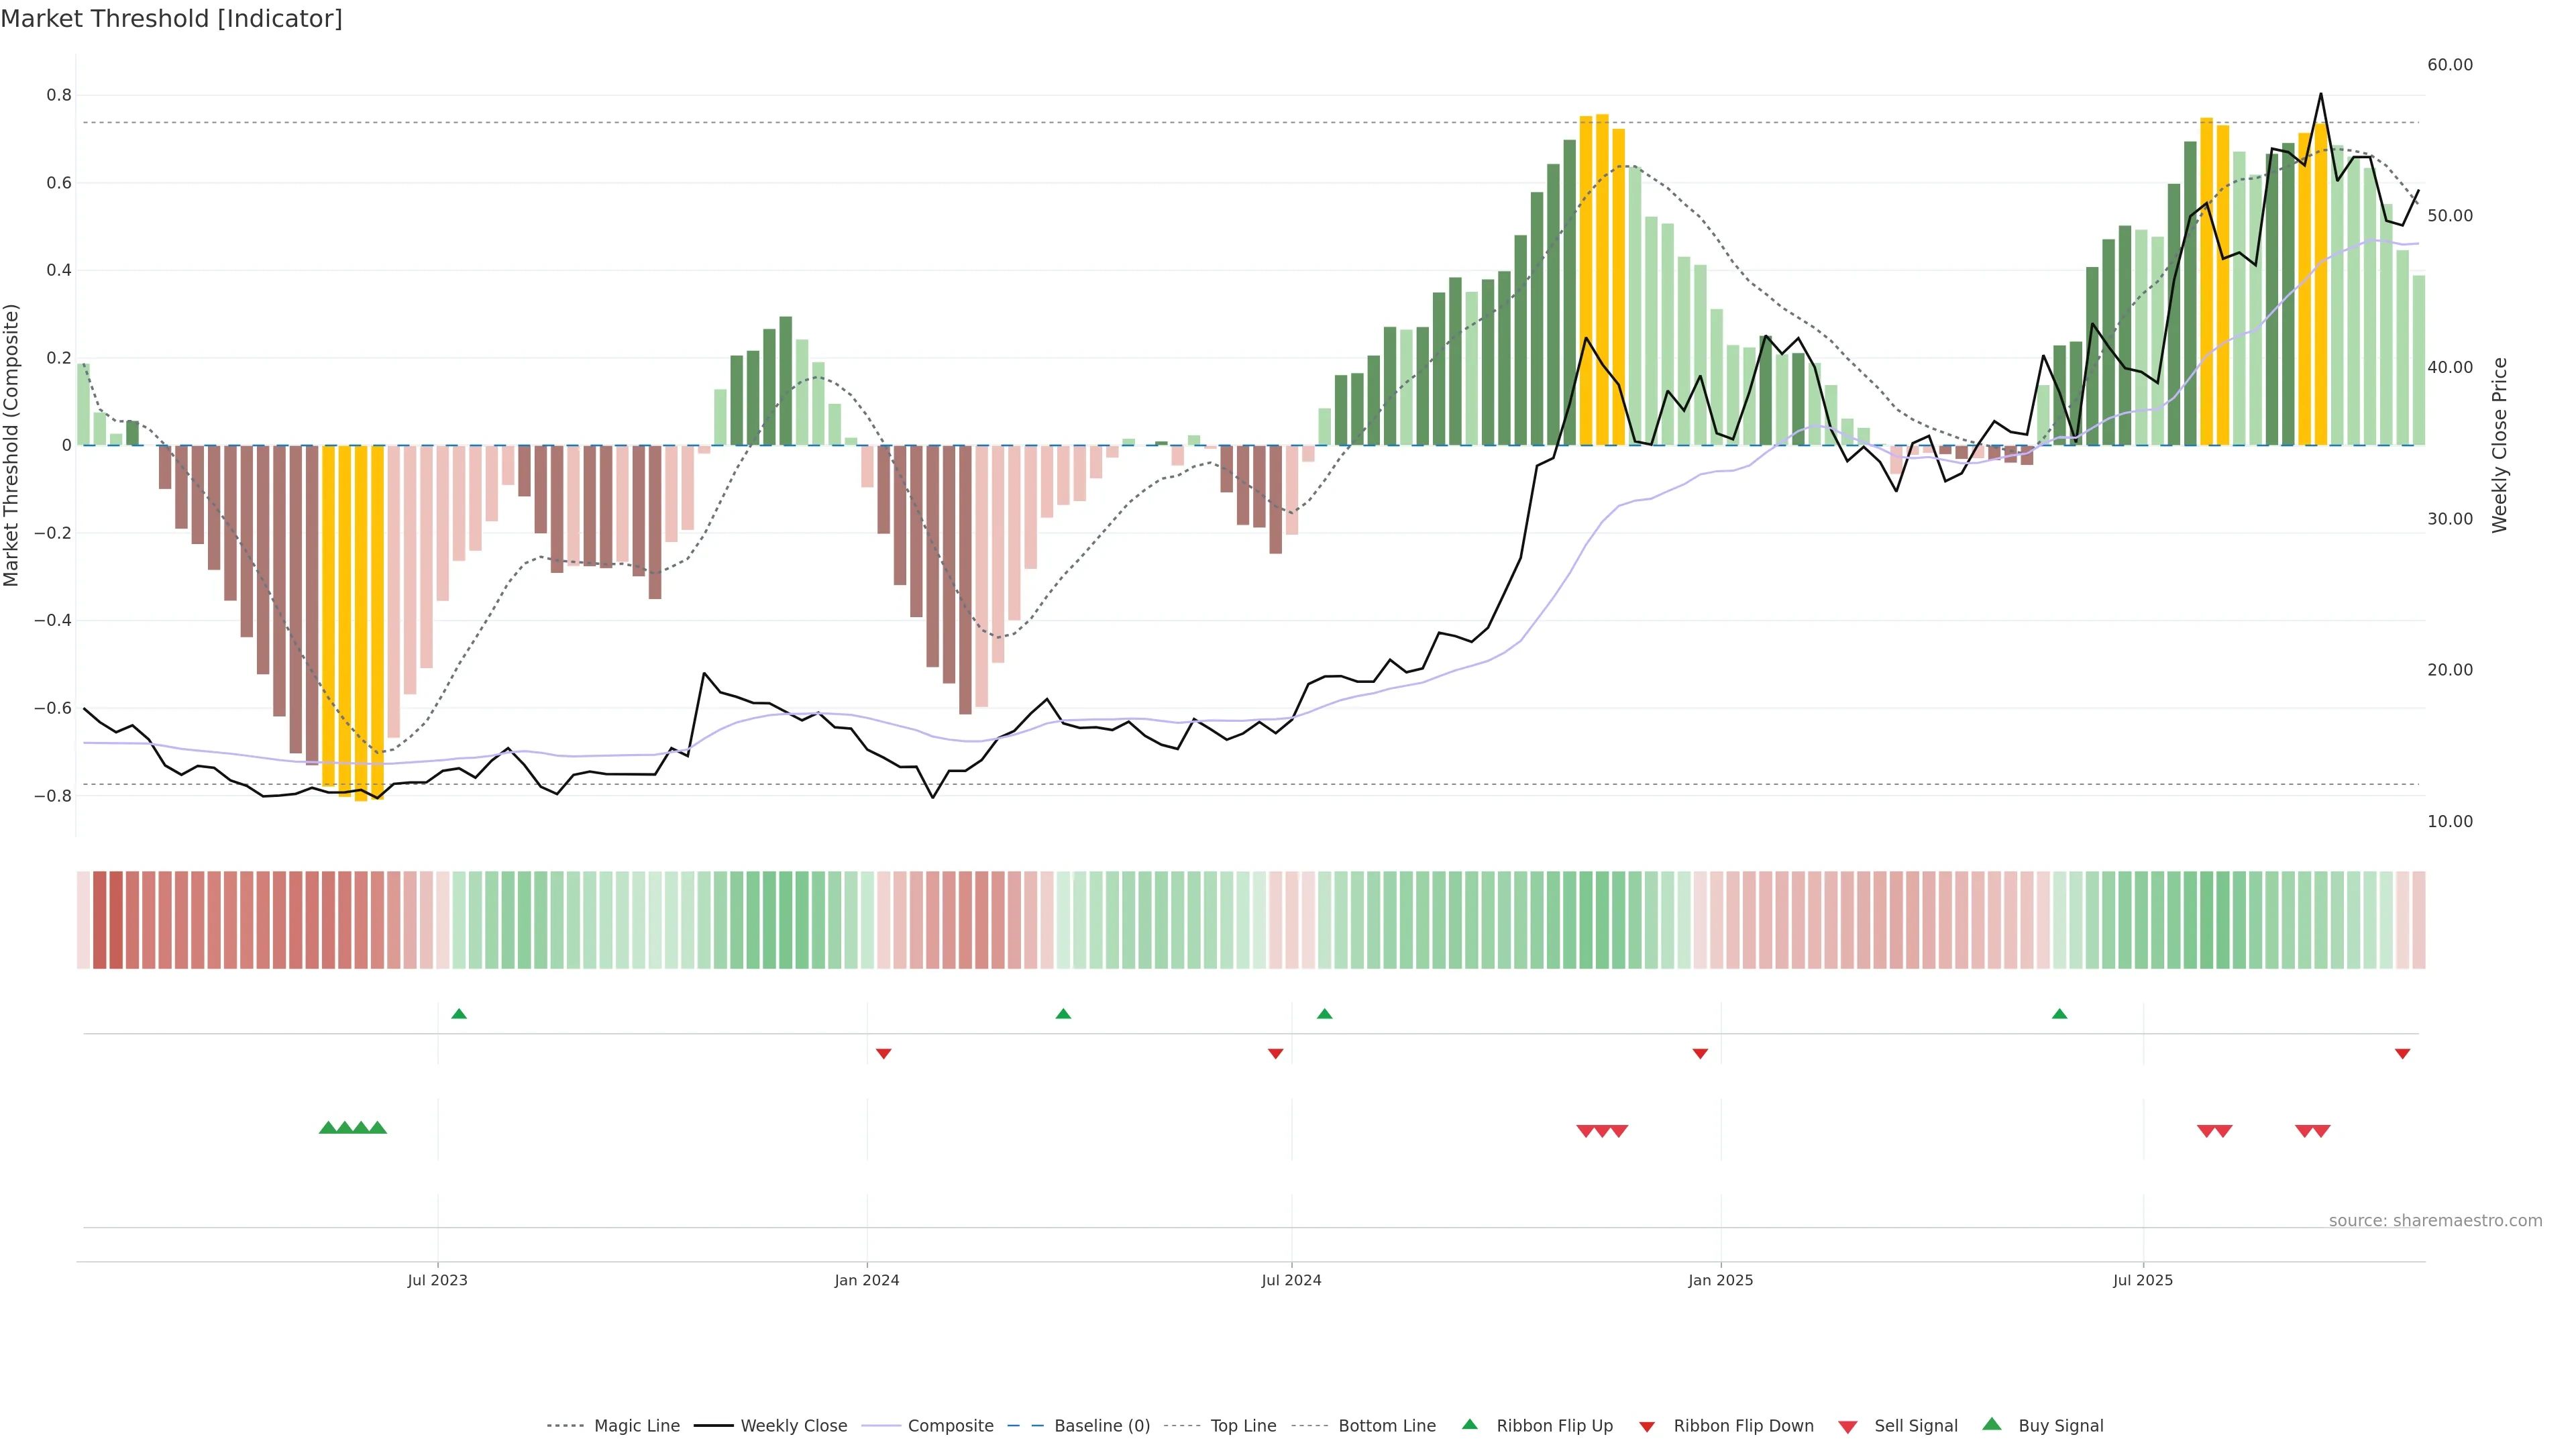The image size is (2576, 1449).
Task: Click red Ribbon Flip Down legend triangle
Action: 1647,1427
